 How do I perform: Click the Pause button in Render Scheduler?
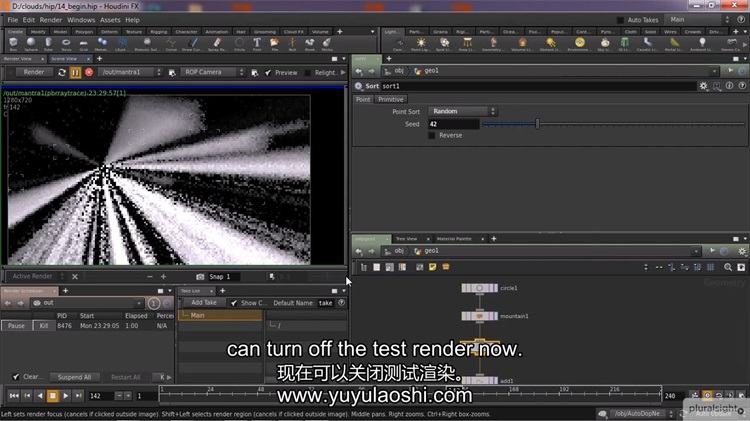click(16, 326)
